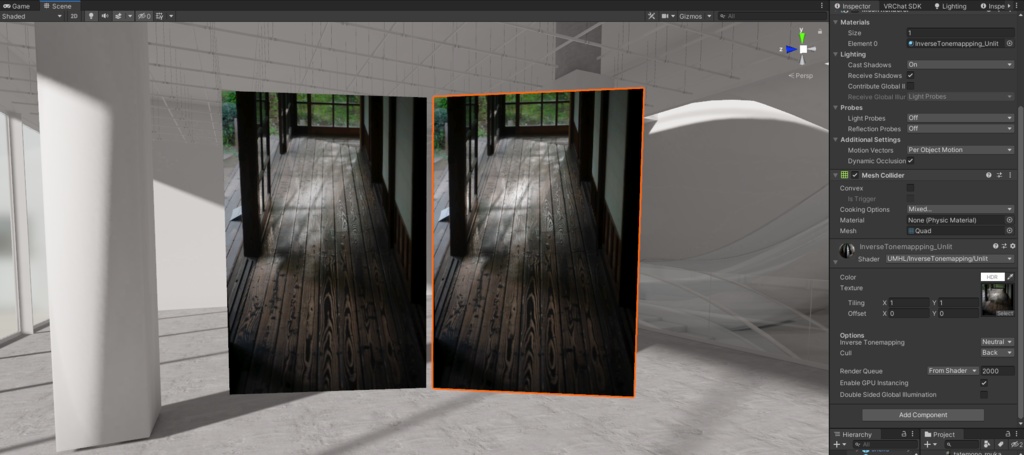Collapse the Probes section

(x=836, y=107)
